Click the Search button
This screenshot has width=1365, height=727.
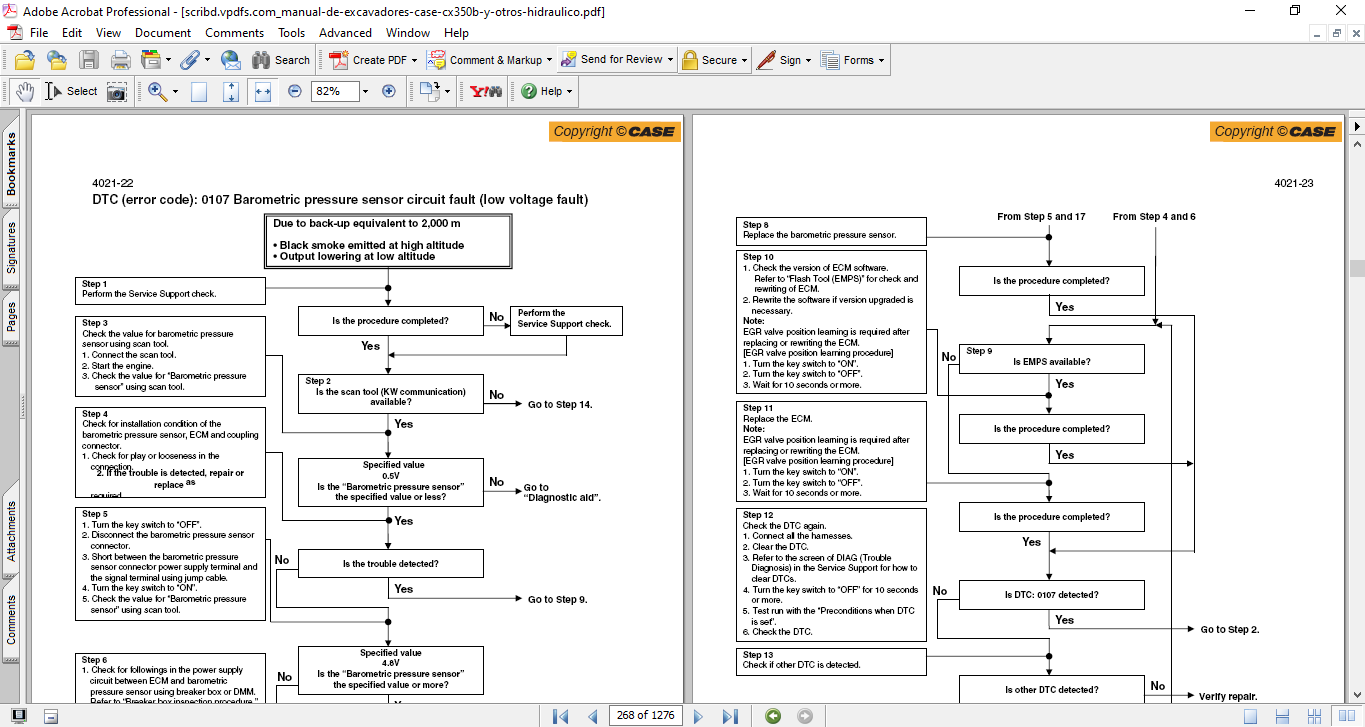[x=278, y=60]
